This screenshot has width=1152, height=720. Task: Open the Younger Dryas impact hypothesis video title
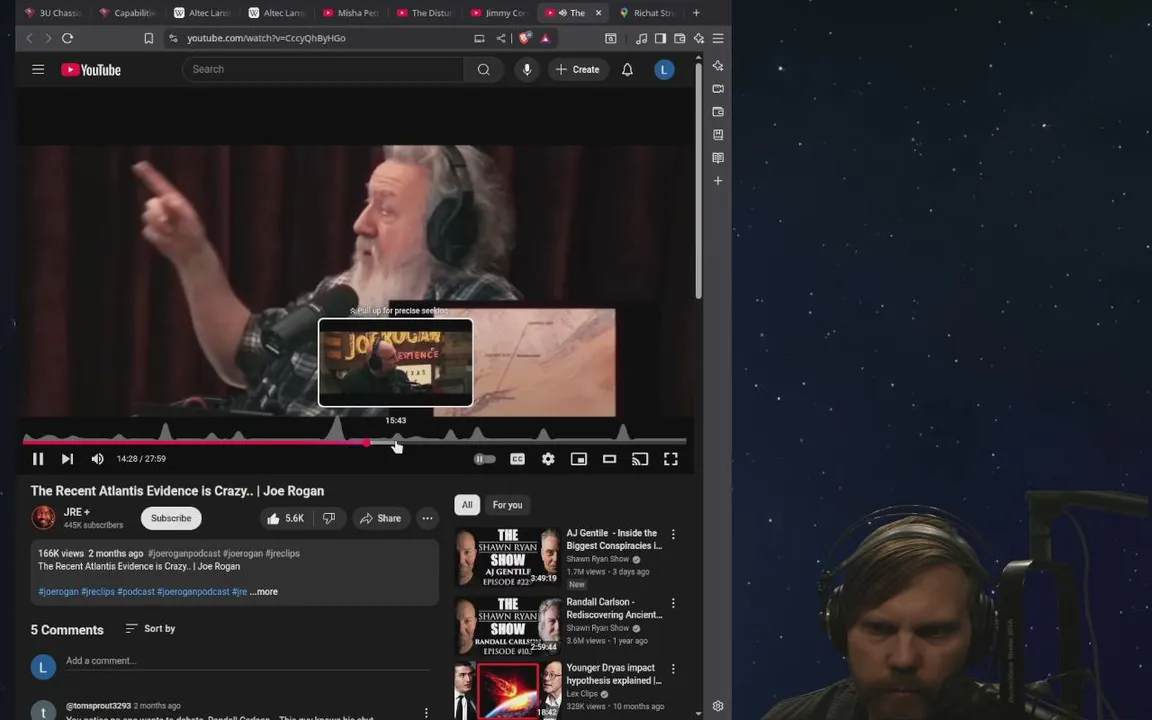coord(613,674)
